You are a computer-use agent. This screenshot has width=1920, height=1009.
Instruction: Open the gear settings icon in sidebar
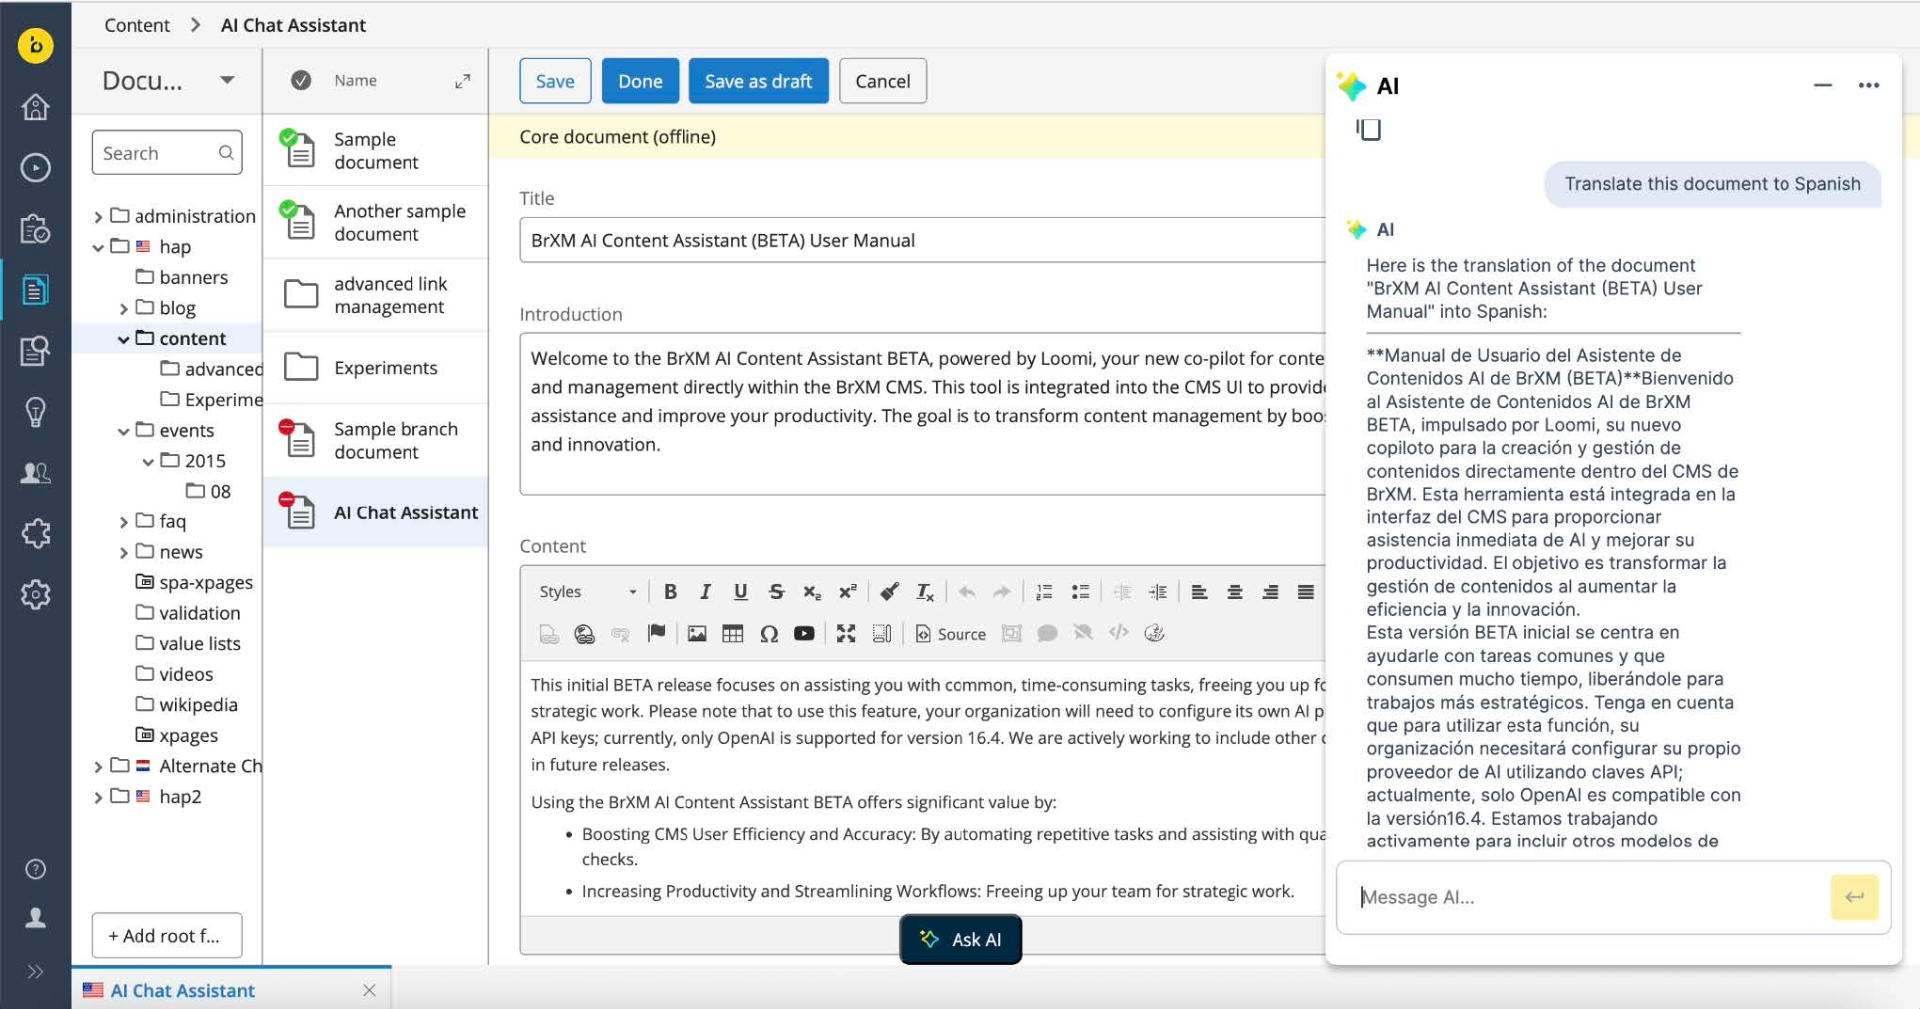[36, 595]
